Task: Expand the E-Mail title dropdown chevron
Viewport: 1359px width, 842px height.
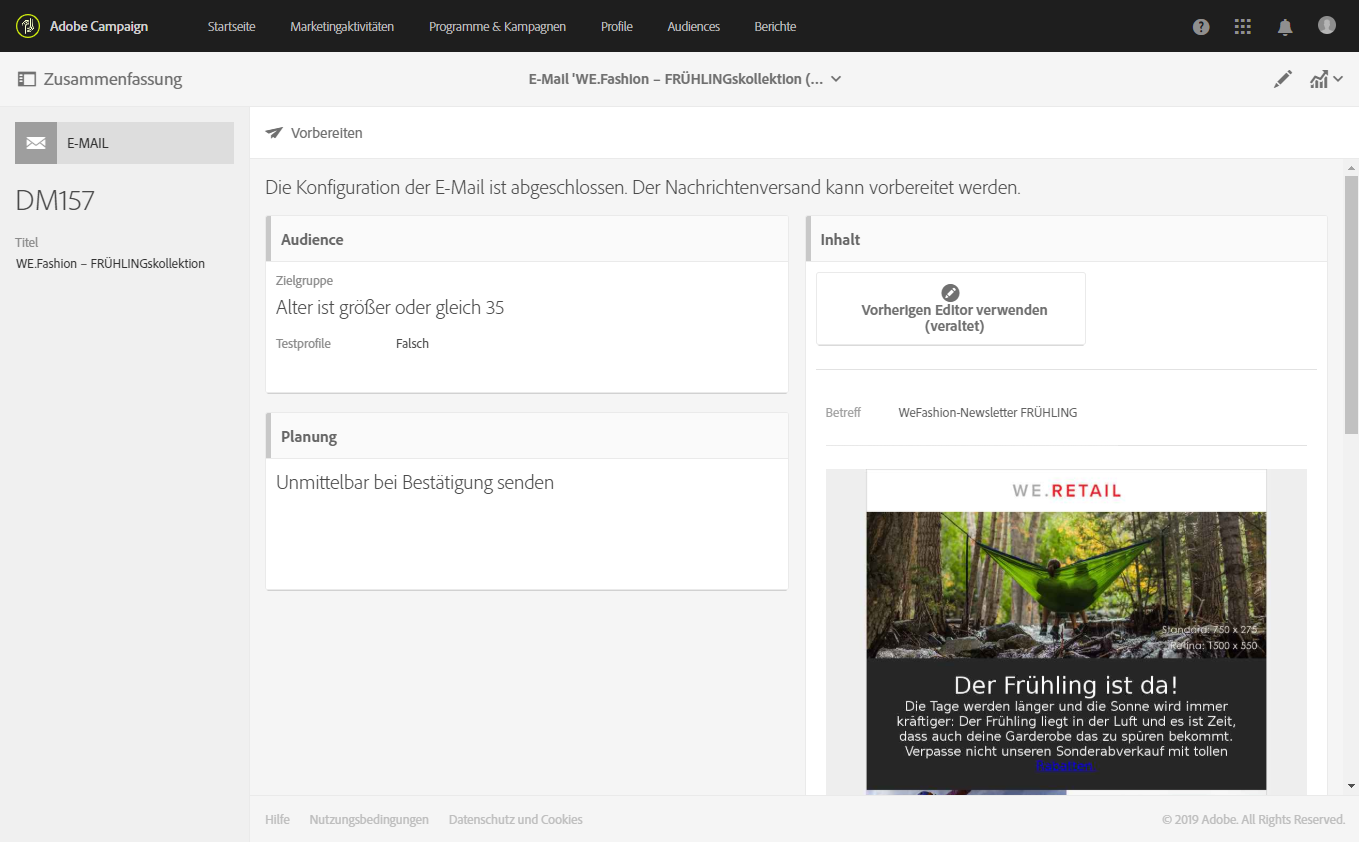Action: (x=836, y=79)
